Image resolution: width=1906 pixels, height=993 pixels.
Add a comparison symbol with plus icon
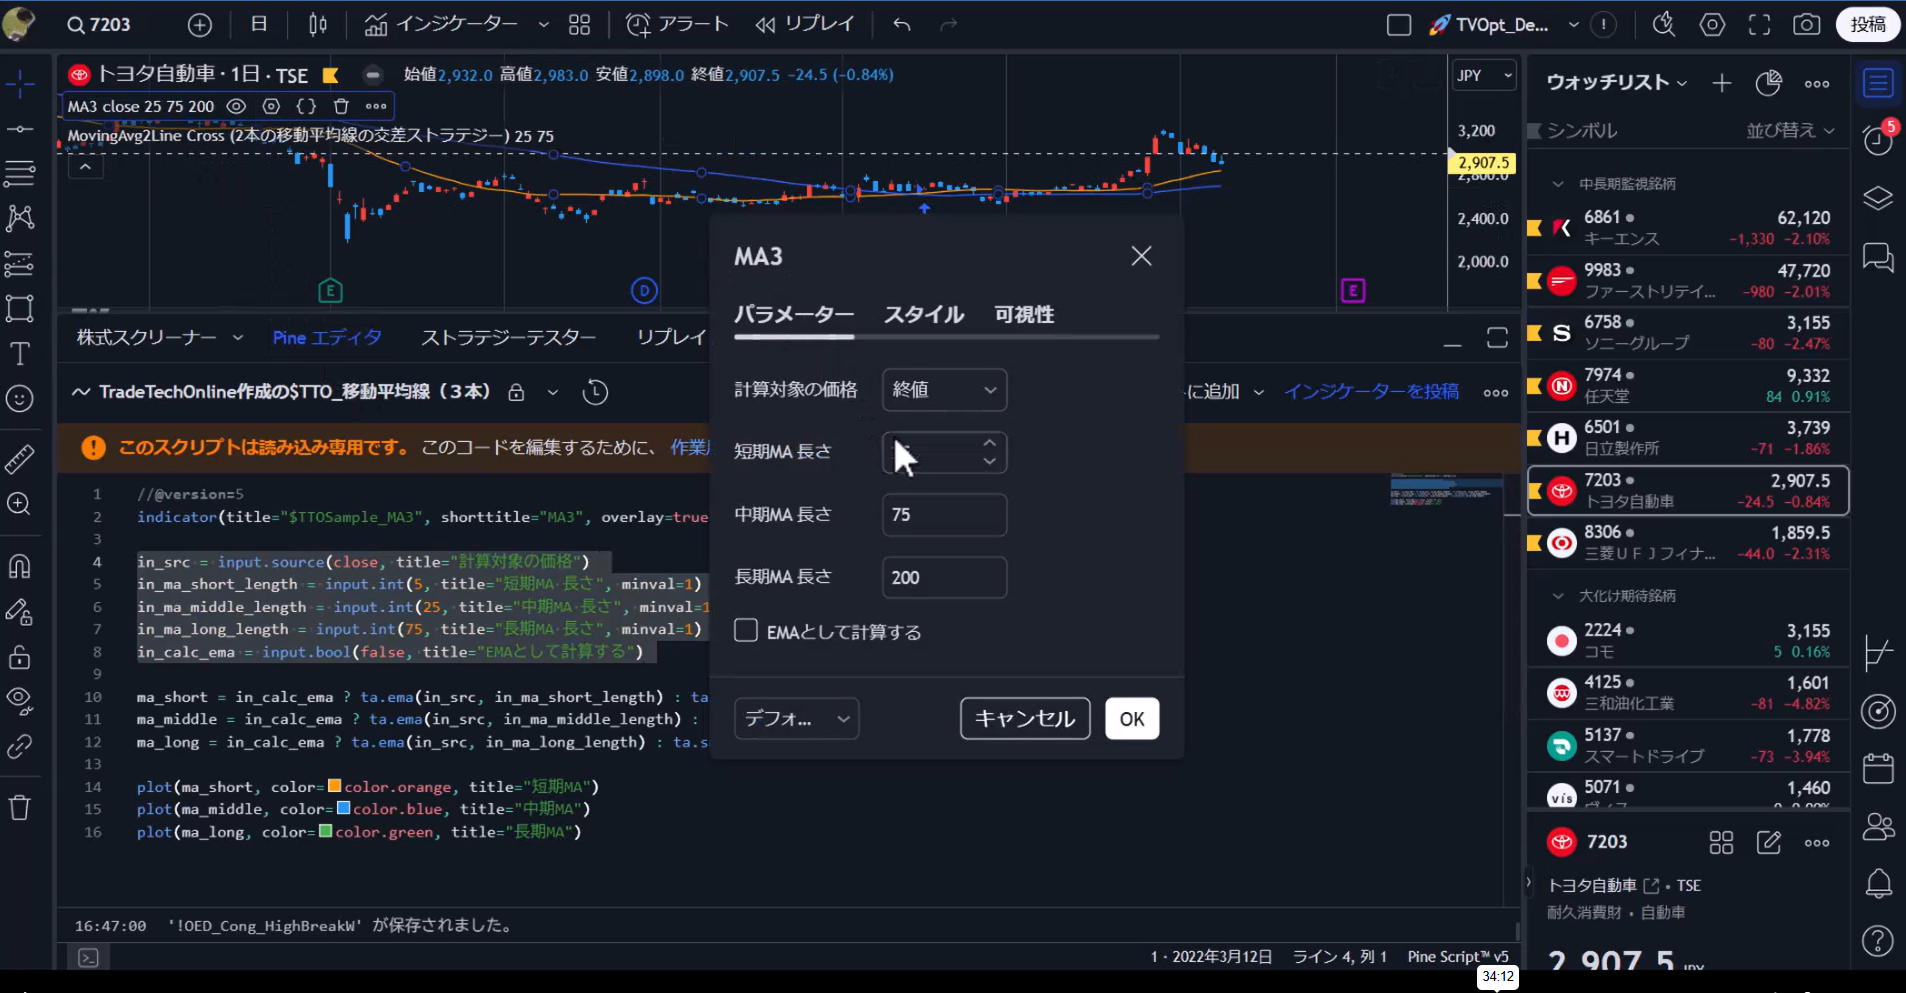[200, 25]
